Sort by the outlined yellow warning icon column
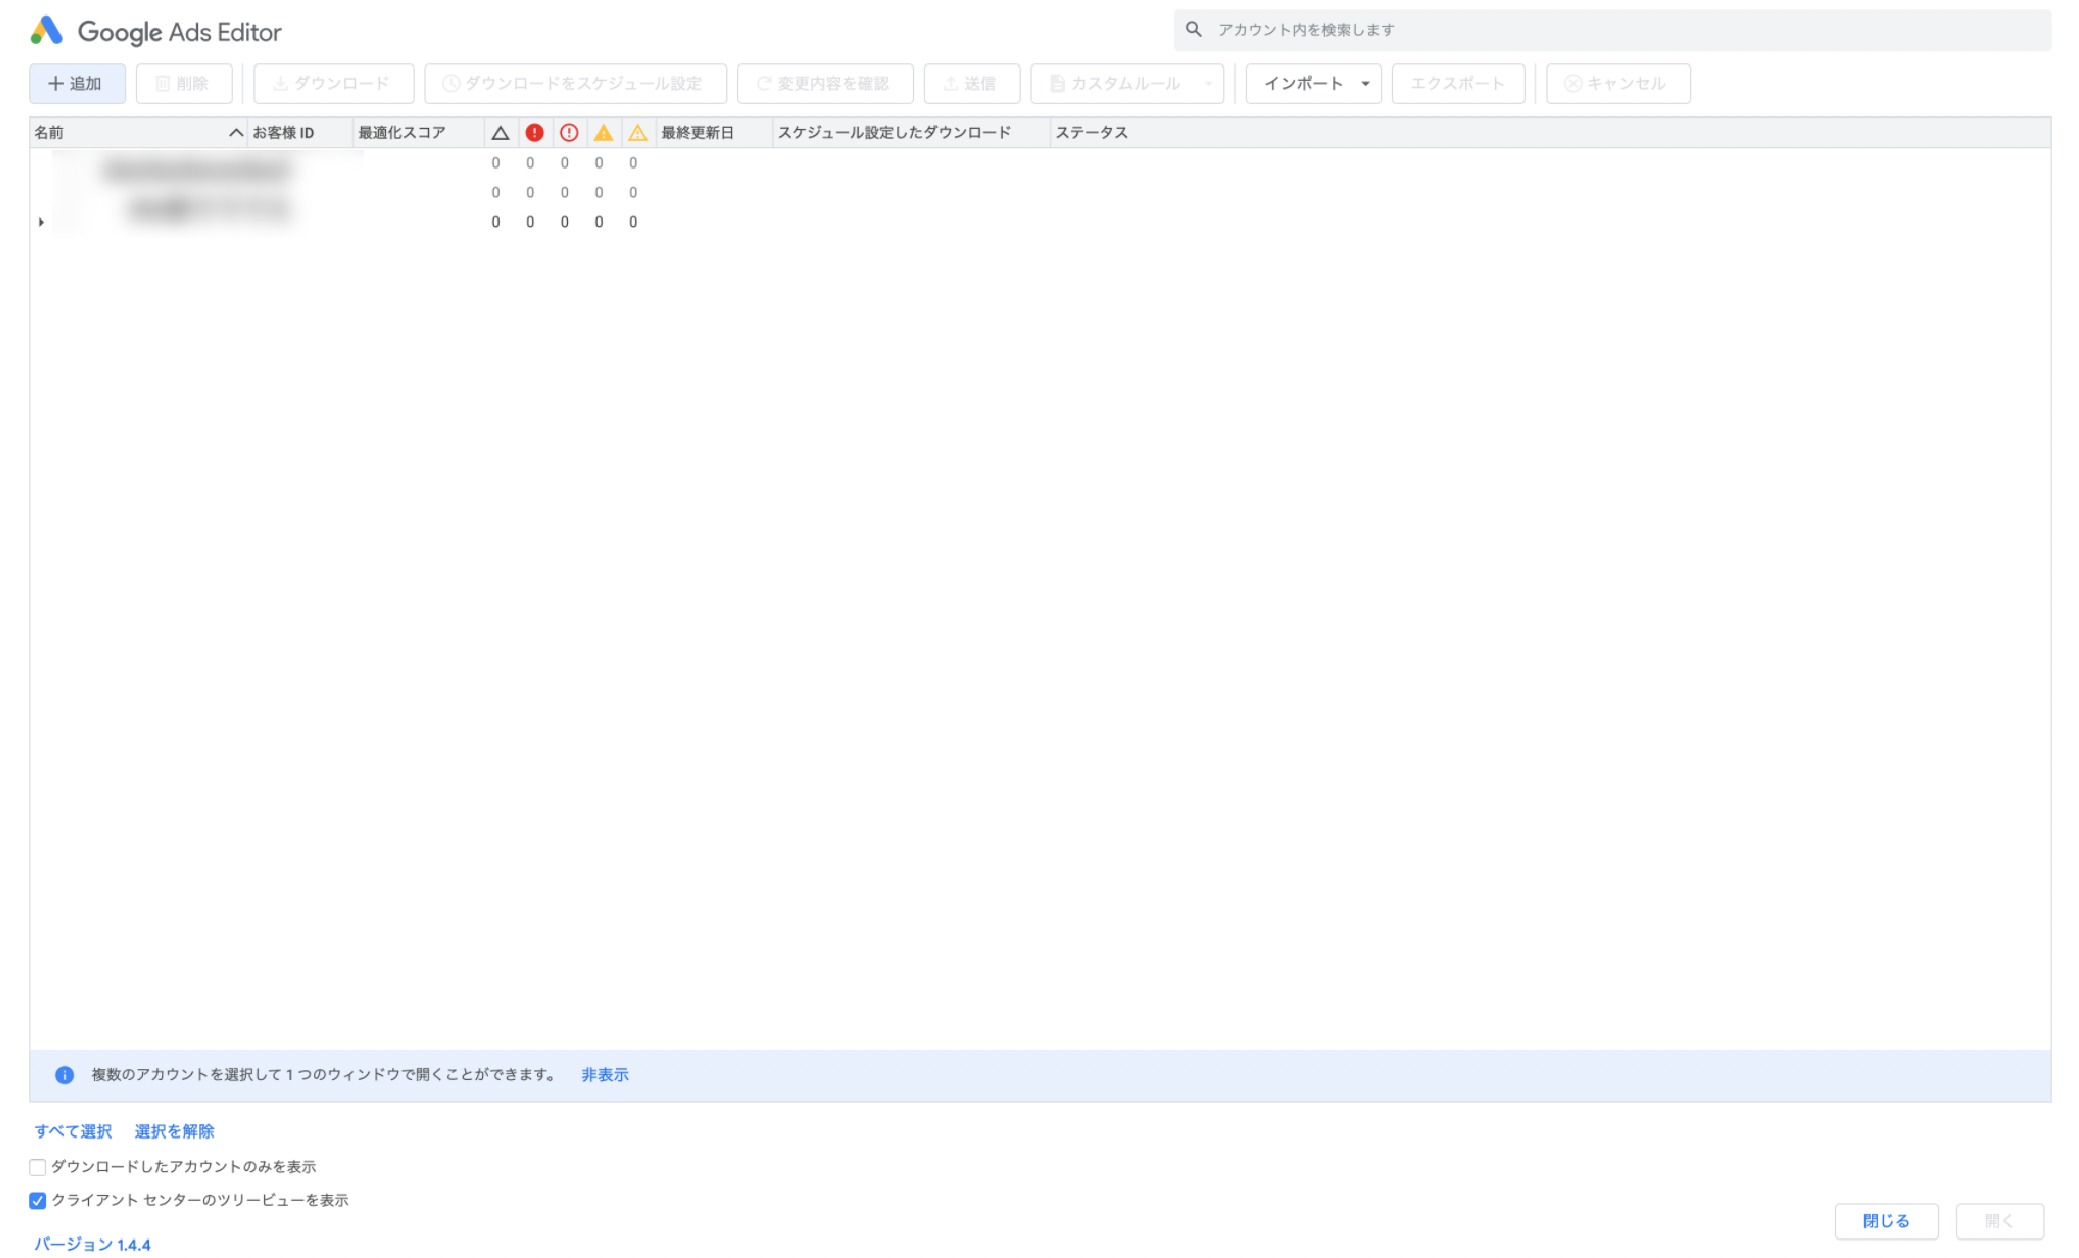Screen dimensions: 2079x1258 coord(637,133)
